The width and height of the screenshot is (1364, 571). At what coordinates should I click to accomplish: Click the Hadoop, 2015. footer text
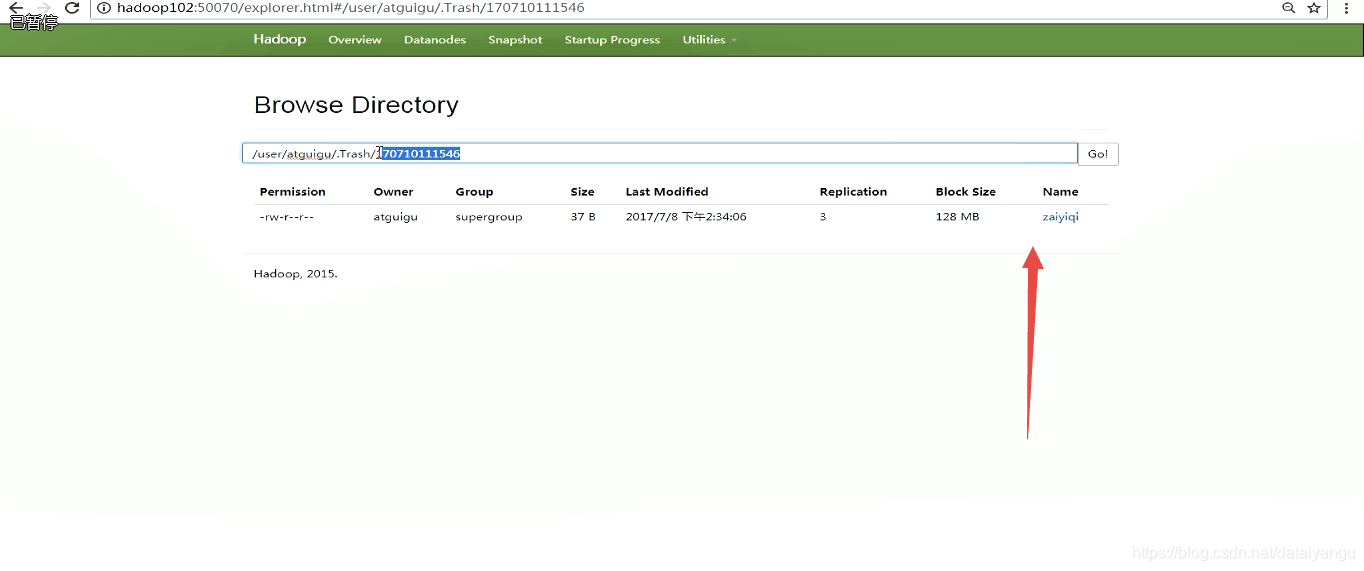click(296, 274)
